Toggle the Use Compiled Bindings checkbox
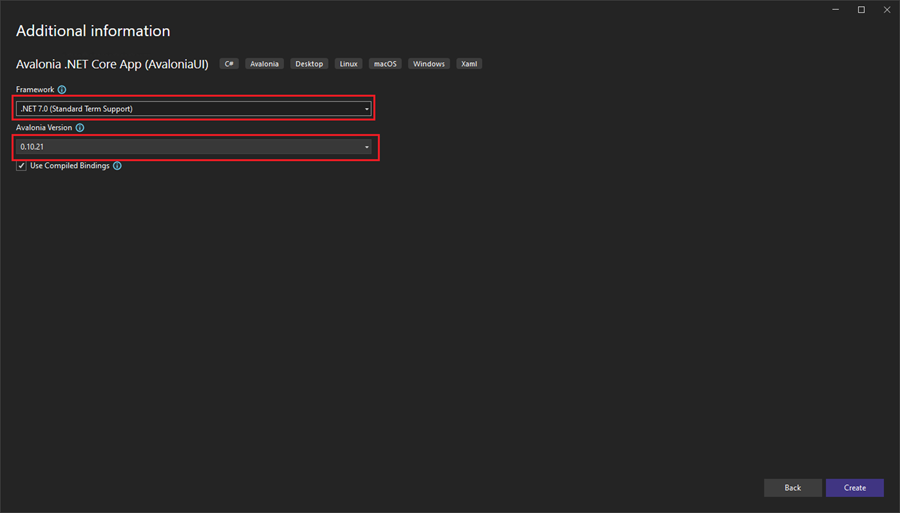 tap(21, 166)
